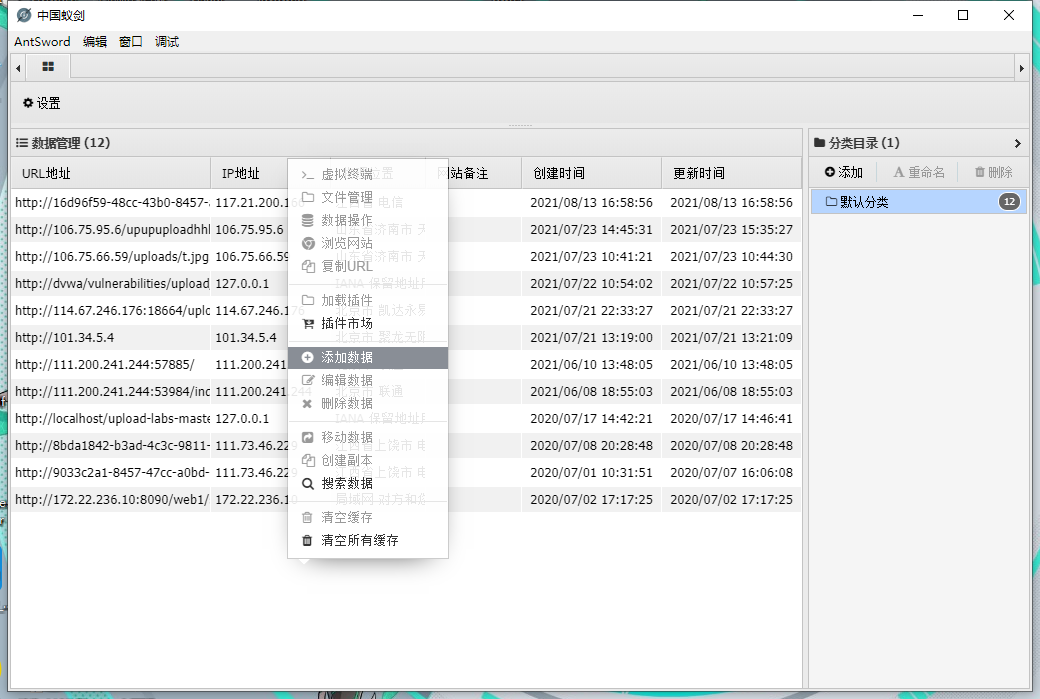Sort by the URL地址 column header
Screen dimensions: 1040x699
[111, 173]
